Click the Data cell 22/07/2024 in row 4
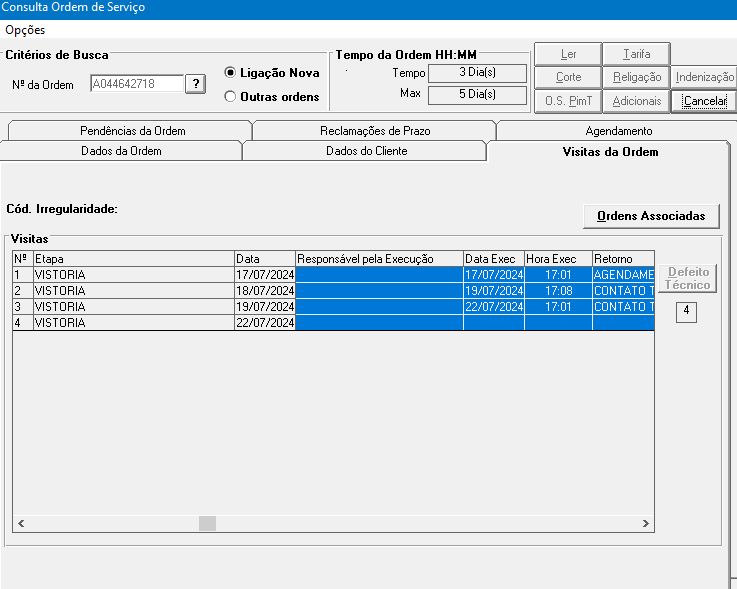The width and height of the screenshot is (737, 589). coord(265,322)
